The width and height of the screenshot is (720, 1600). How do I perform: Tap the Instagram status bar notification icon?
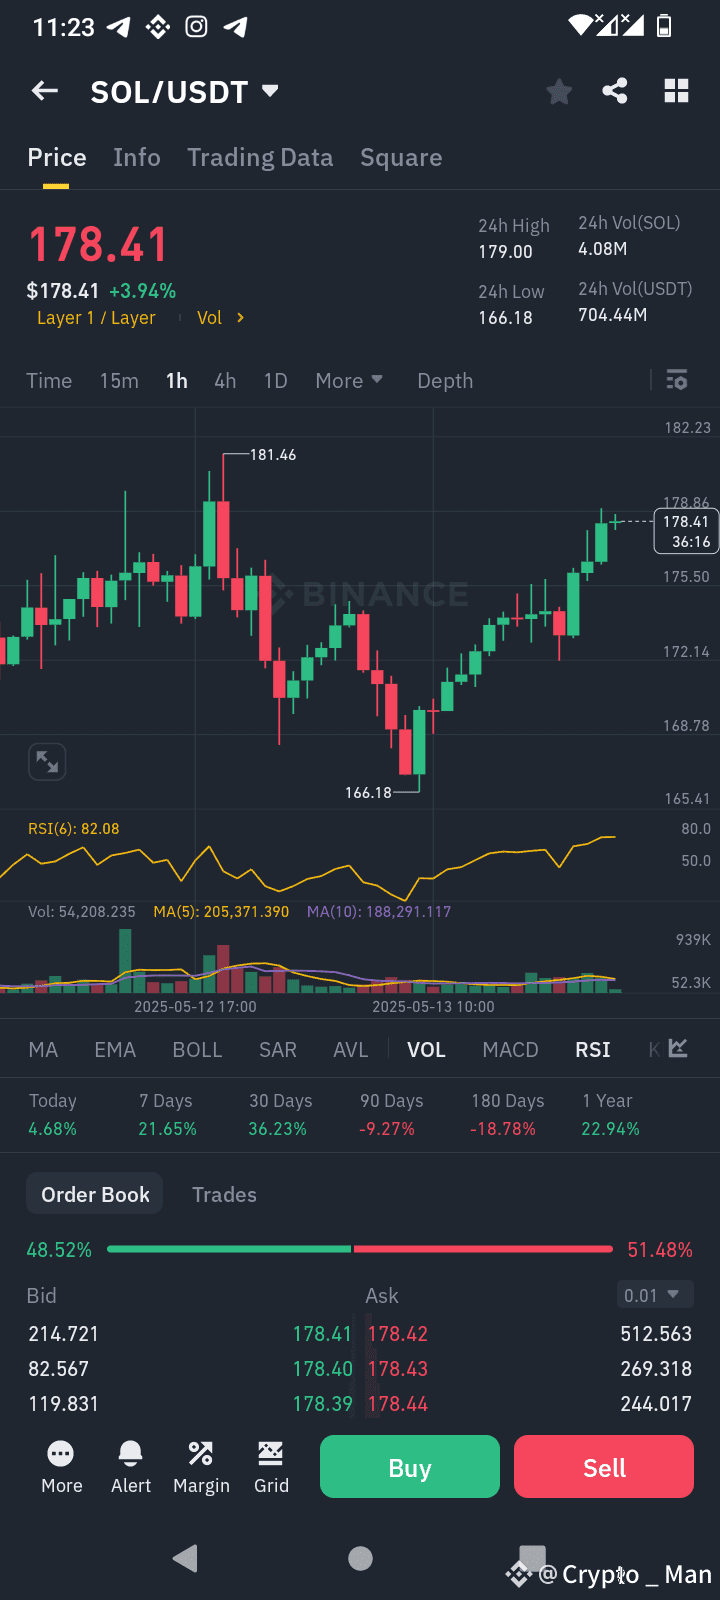pos(197,27)
